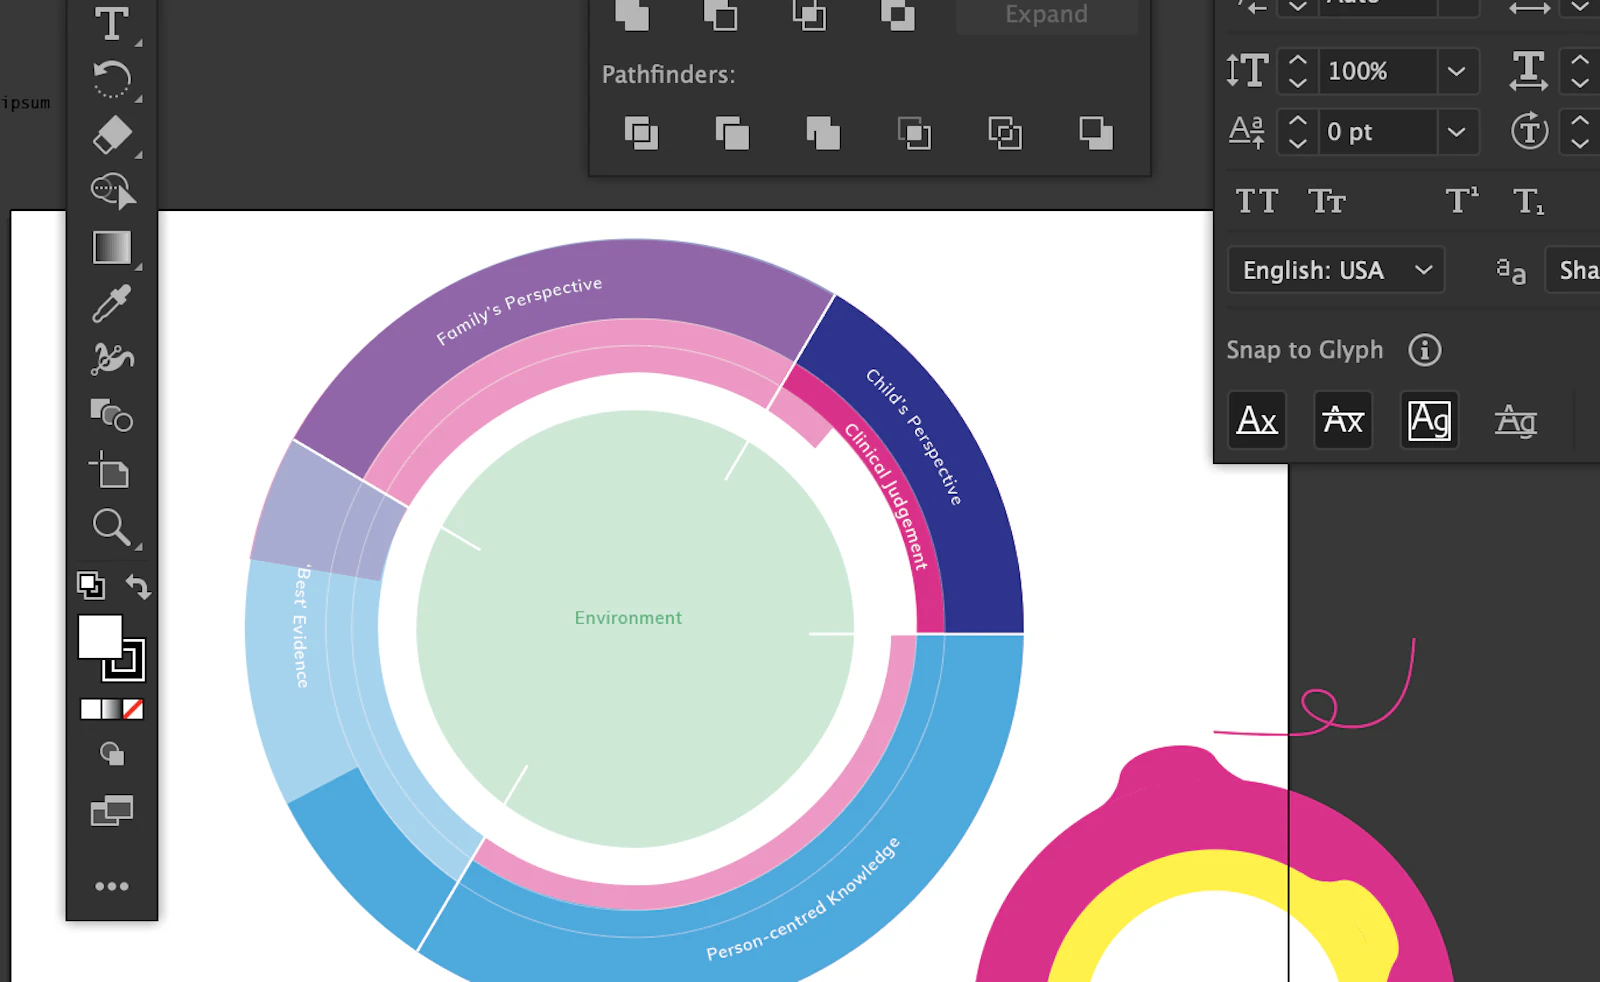The width and height of the screenshot is (1600, 982).
Task: Open the English: USA language dropdown
Action: (1336, 270)
